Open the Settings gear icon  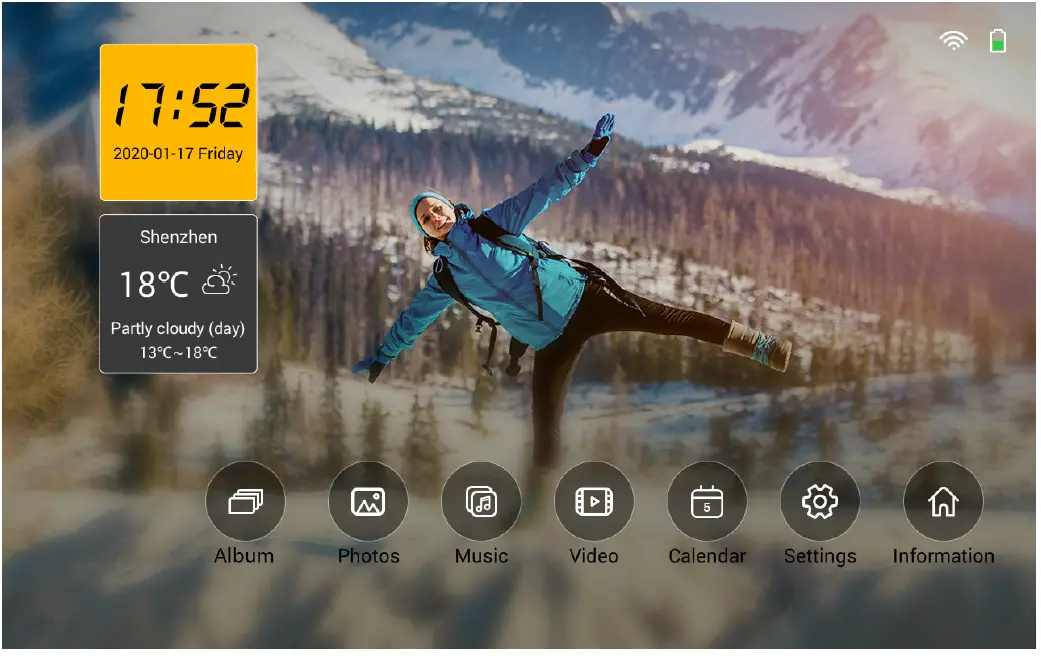820,501
